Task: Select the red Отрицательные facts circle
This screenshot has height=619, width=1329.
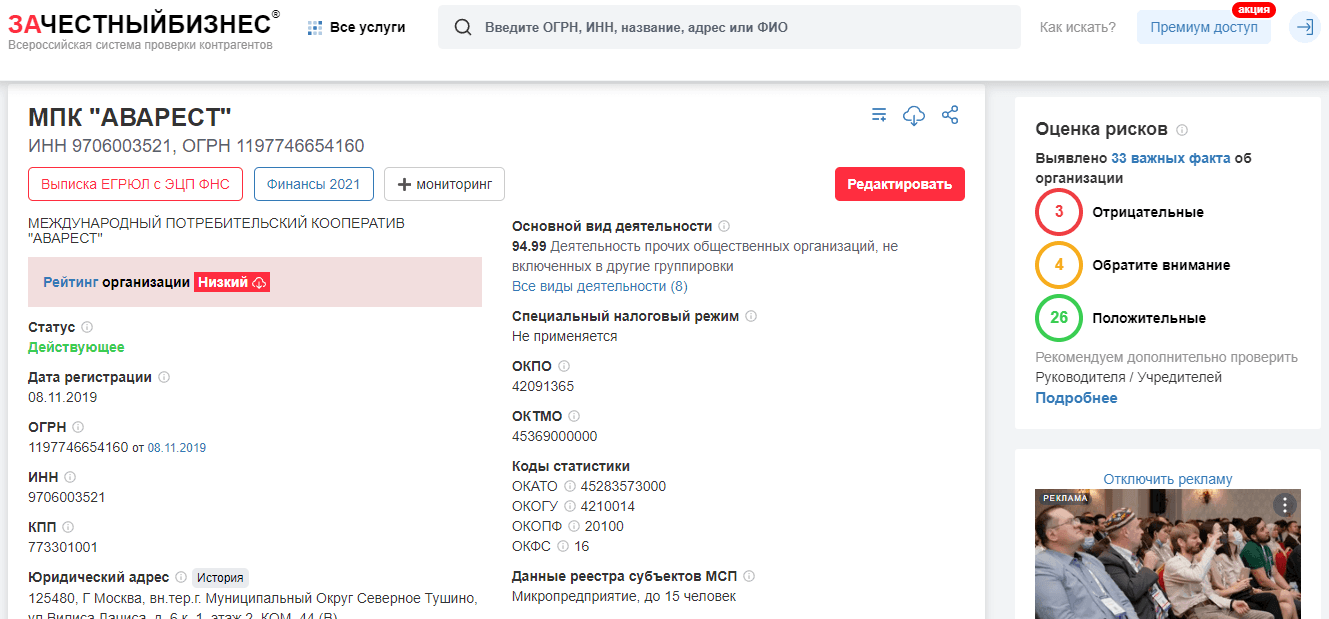Action: pos(1059,212)
